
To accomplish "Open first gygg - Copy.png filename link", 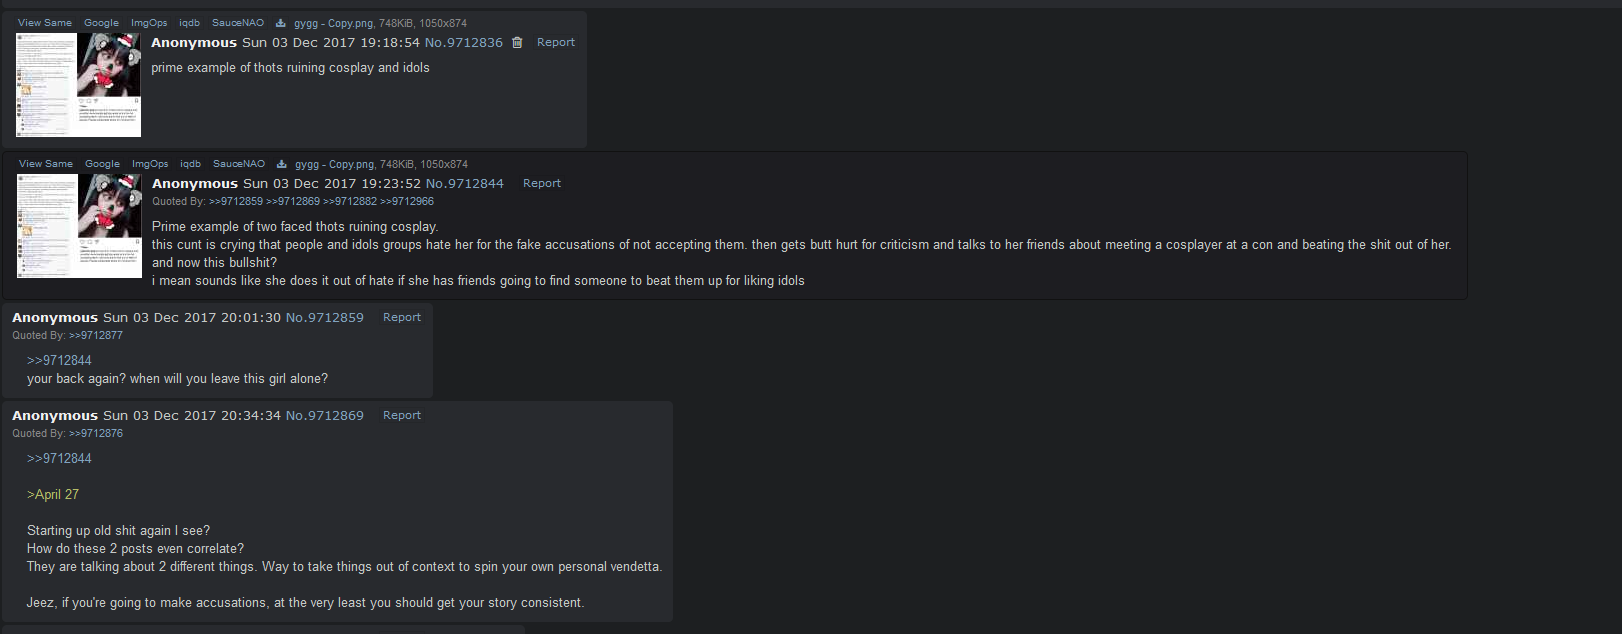I will [333, 23].
